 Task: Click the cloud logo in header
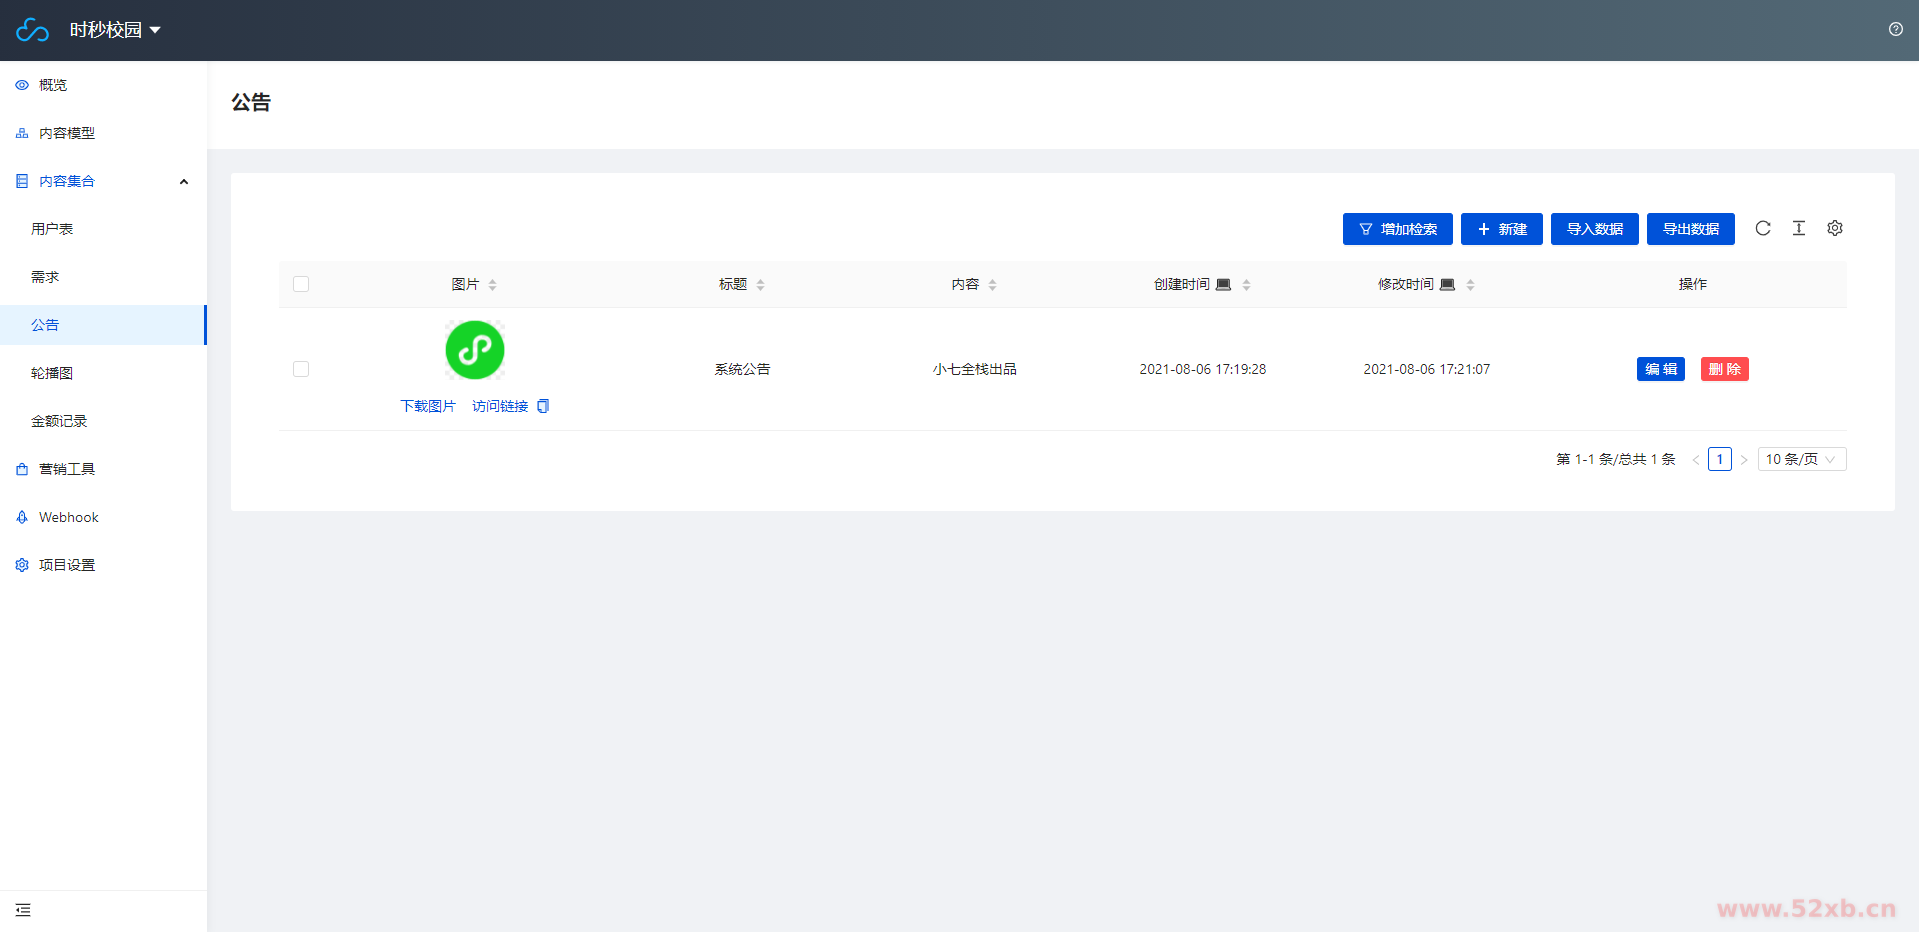pyautogui.click(x=32, y=30)
